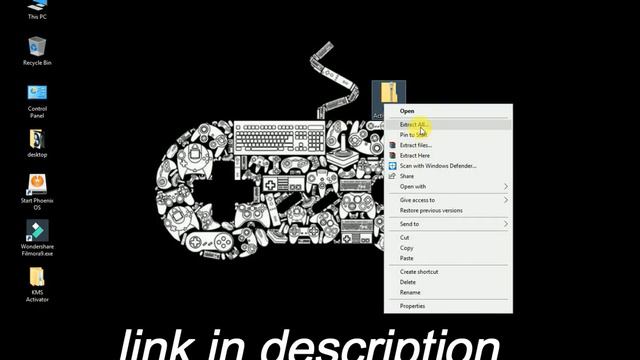640x360 pixels.
Task: Click the Open with menu label
Action: 413,187
